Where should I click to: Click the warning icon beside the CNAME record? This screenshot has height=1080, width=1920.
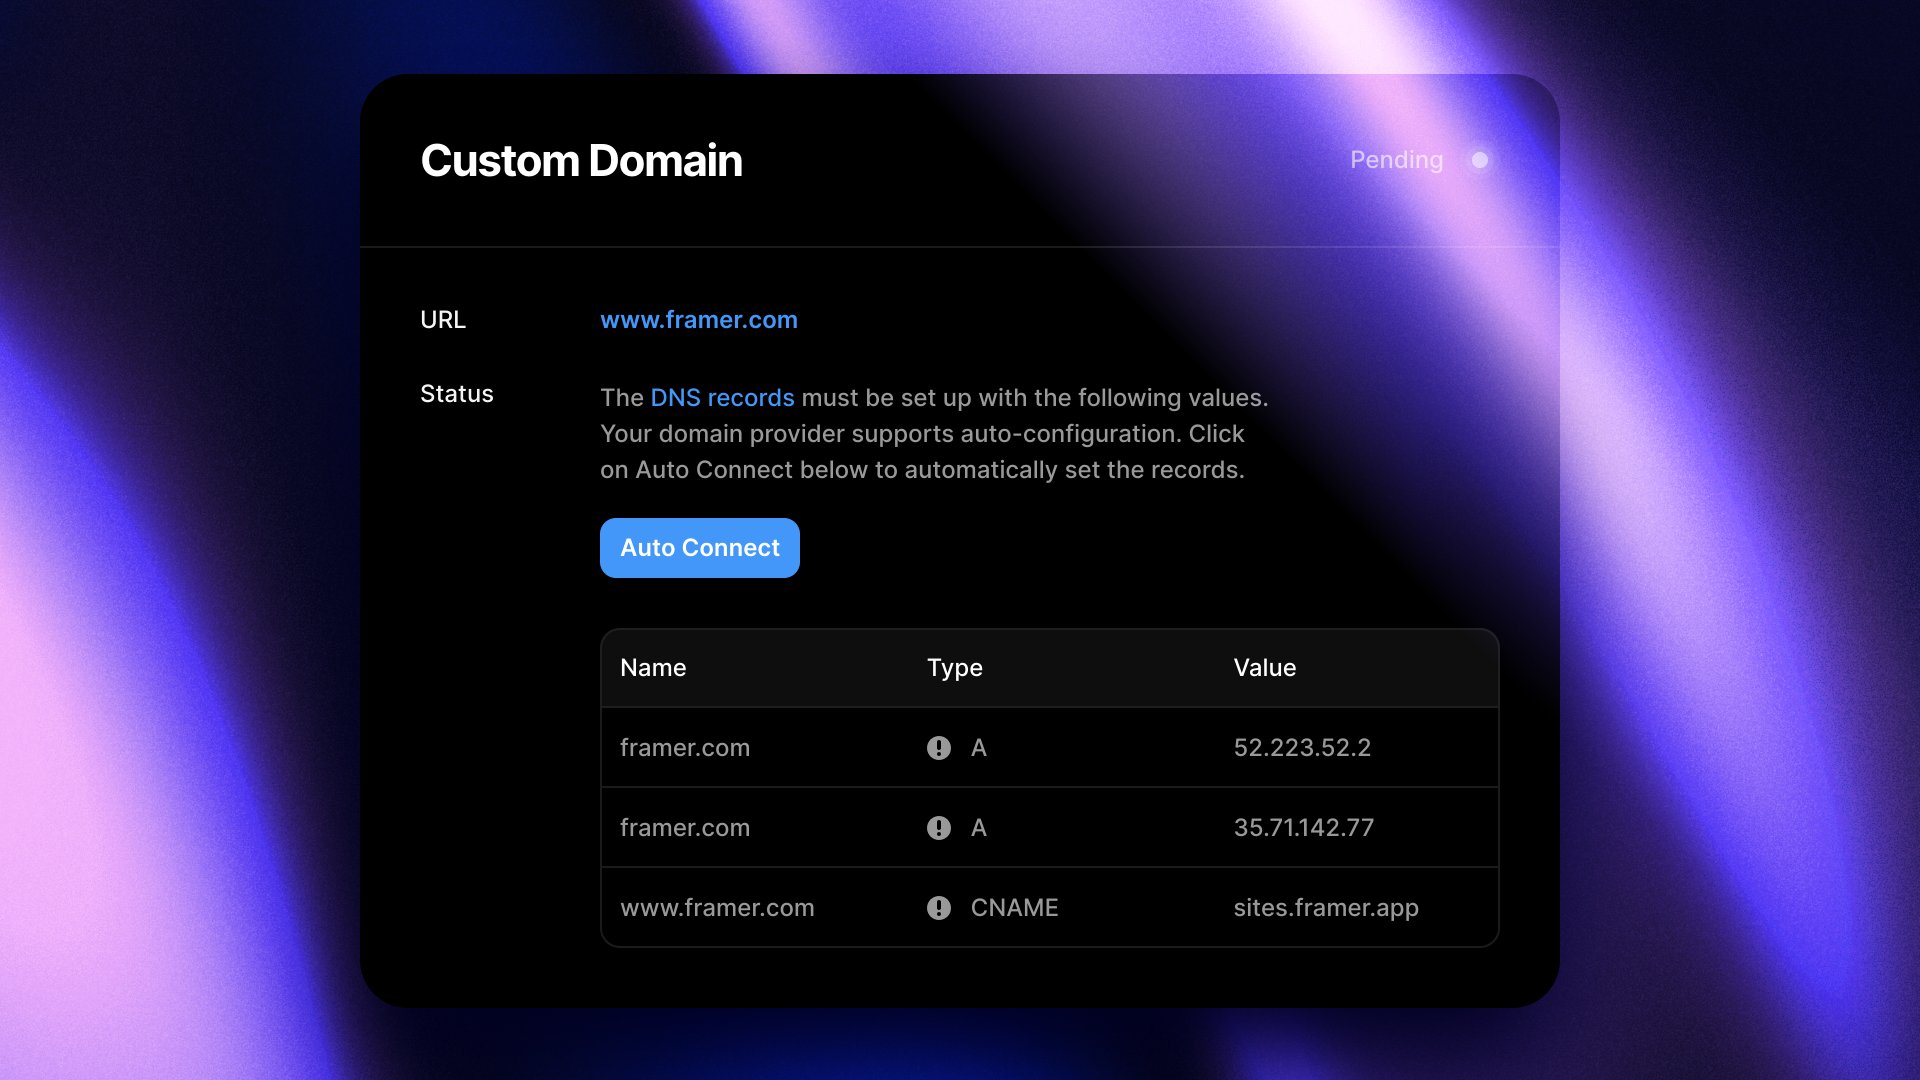[938, 907]
